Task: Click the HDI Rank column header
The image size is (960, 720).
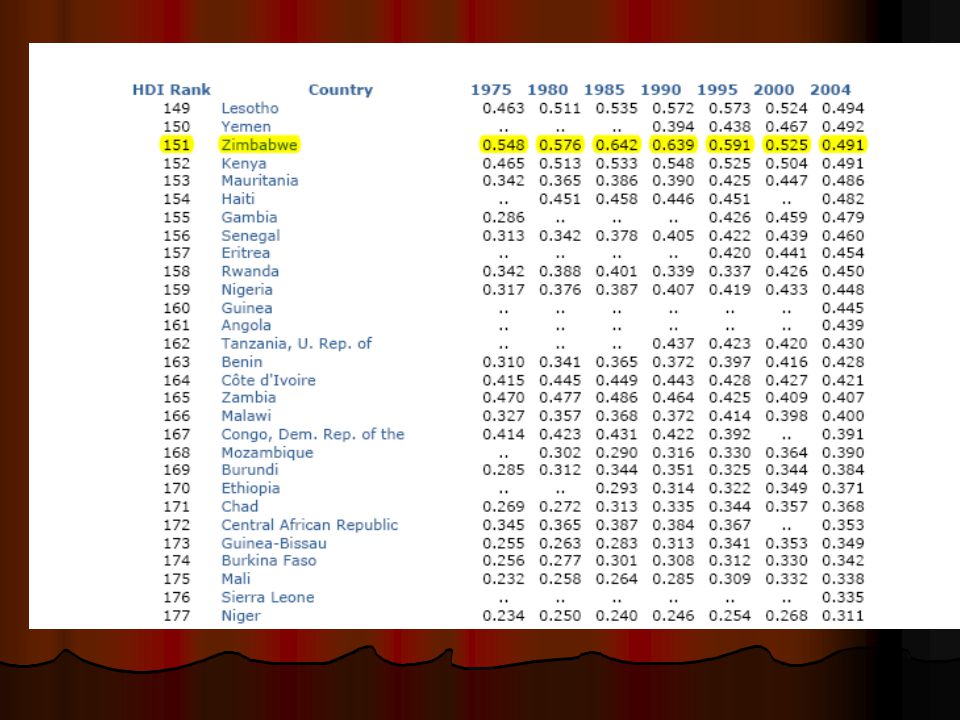Action: pos(171,90)
